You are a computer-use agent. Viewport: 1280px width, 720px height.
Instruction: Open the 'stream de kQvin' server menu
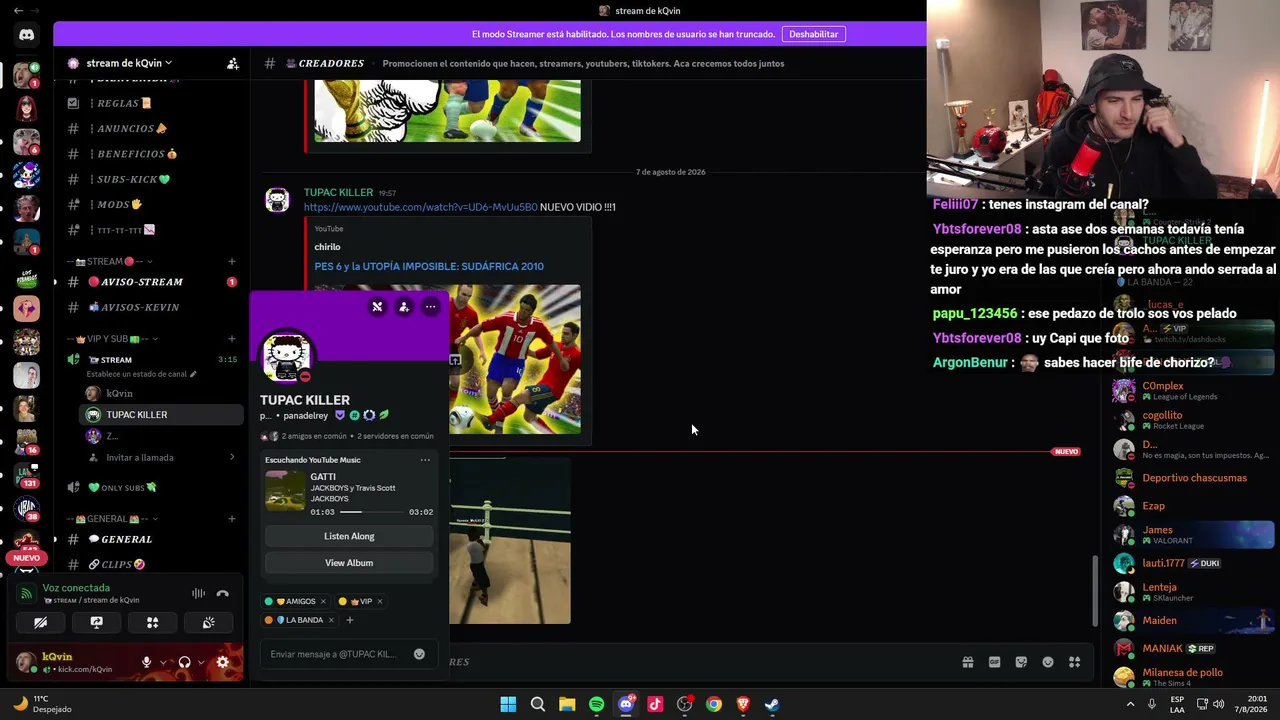[129, 63]
